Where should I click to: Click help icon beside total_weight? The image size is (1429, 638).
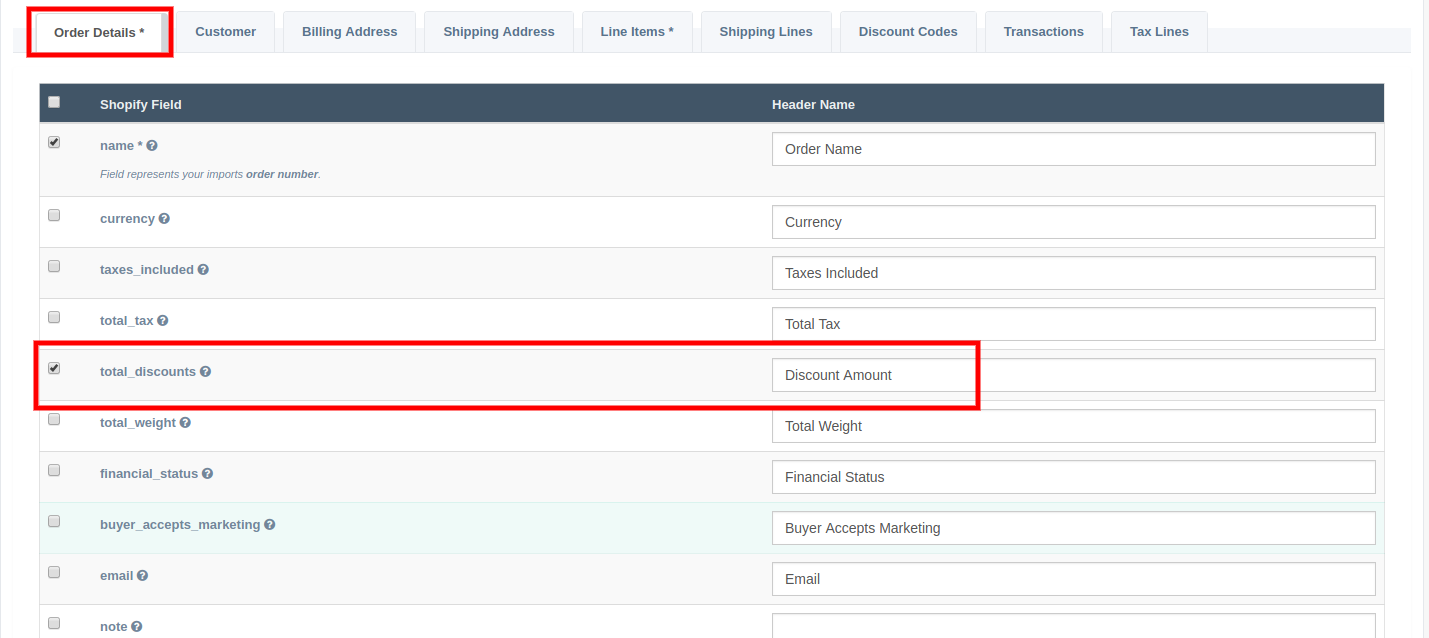(185, 423)
